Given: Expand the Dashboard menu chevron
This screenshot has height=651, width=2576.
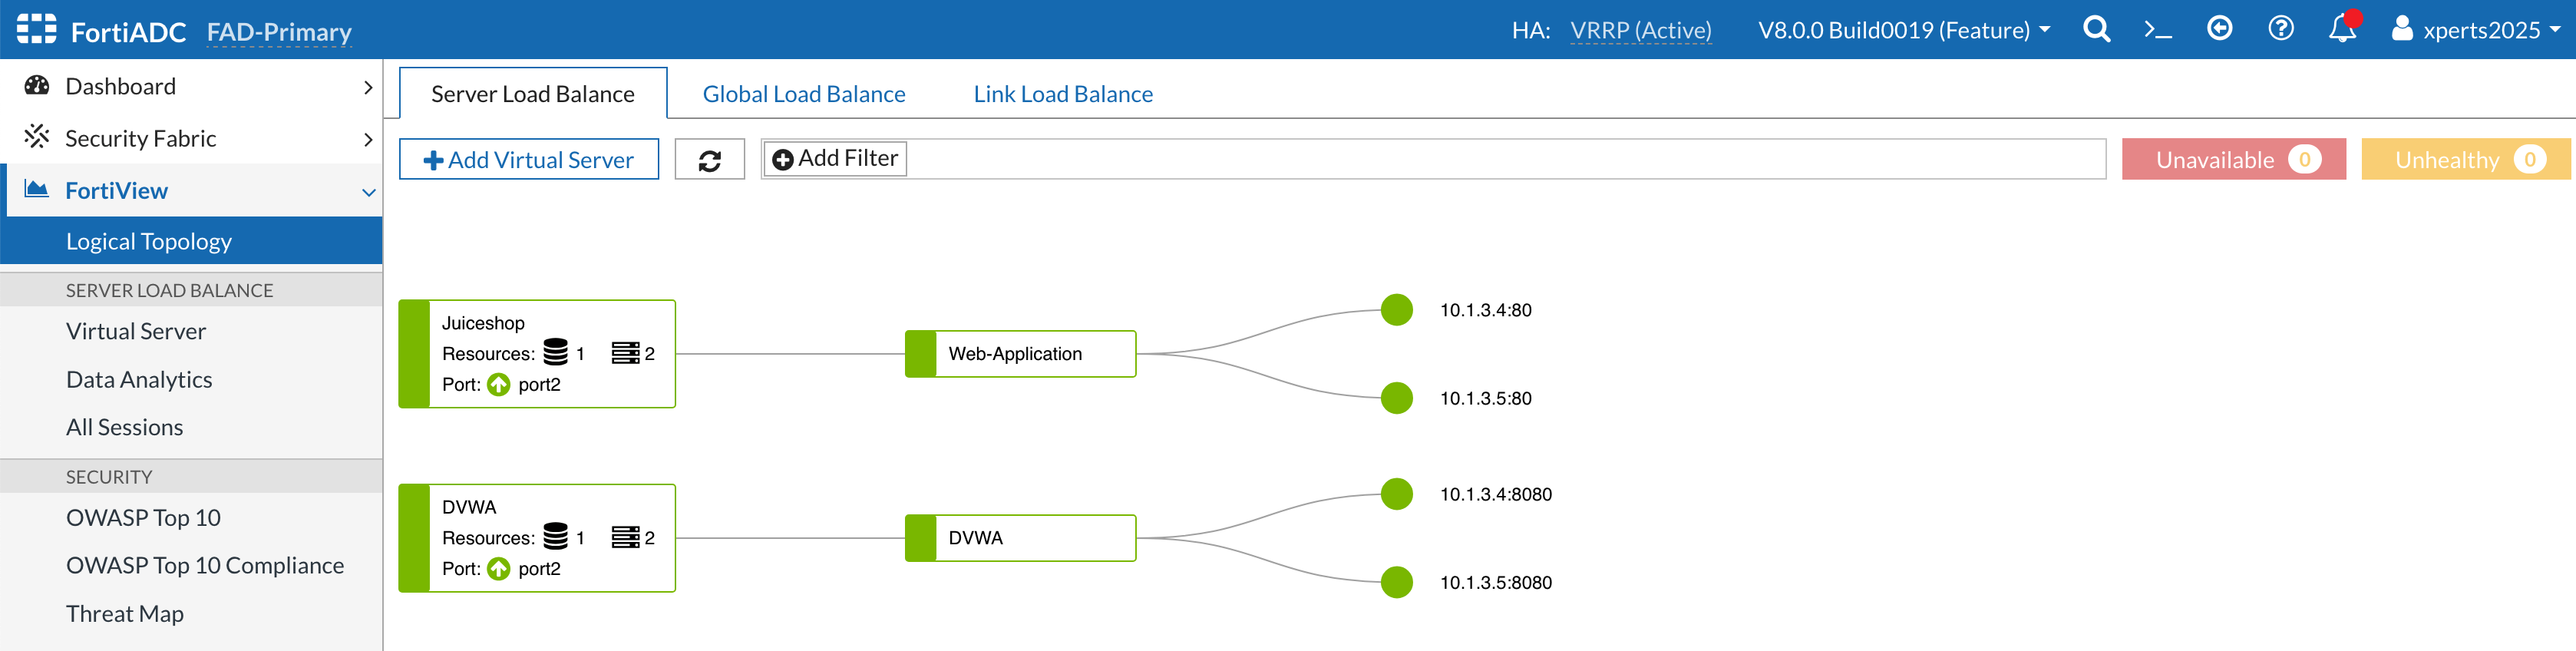Looking at the screenshot, I should pyautogui.click(x=368, y=87).
